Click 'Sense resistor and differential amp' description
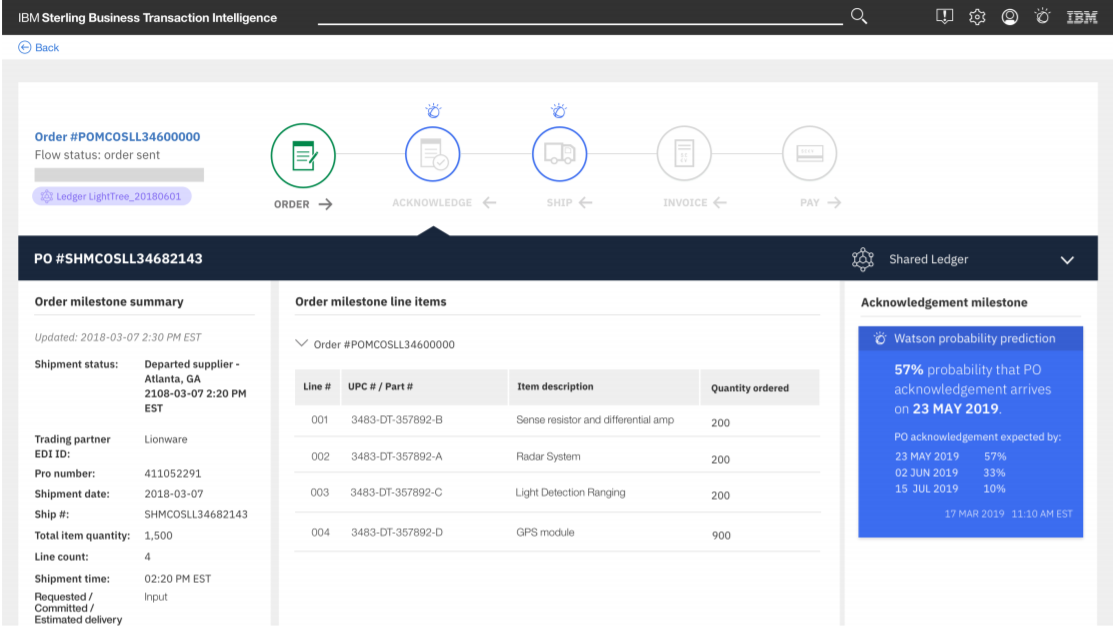The height and width of the screenshot is (639, 1113). point(595,420)
